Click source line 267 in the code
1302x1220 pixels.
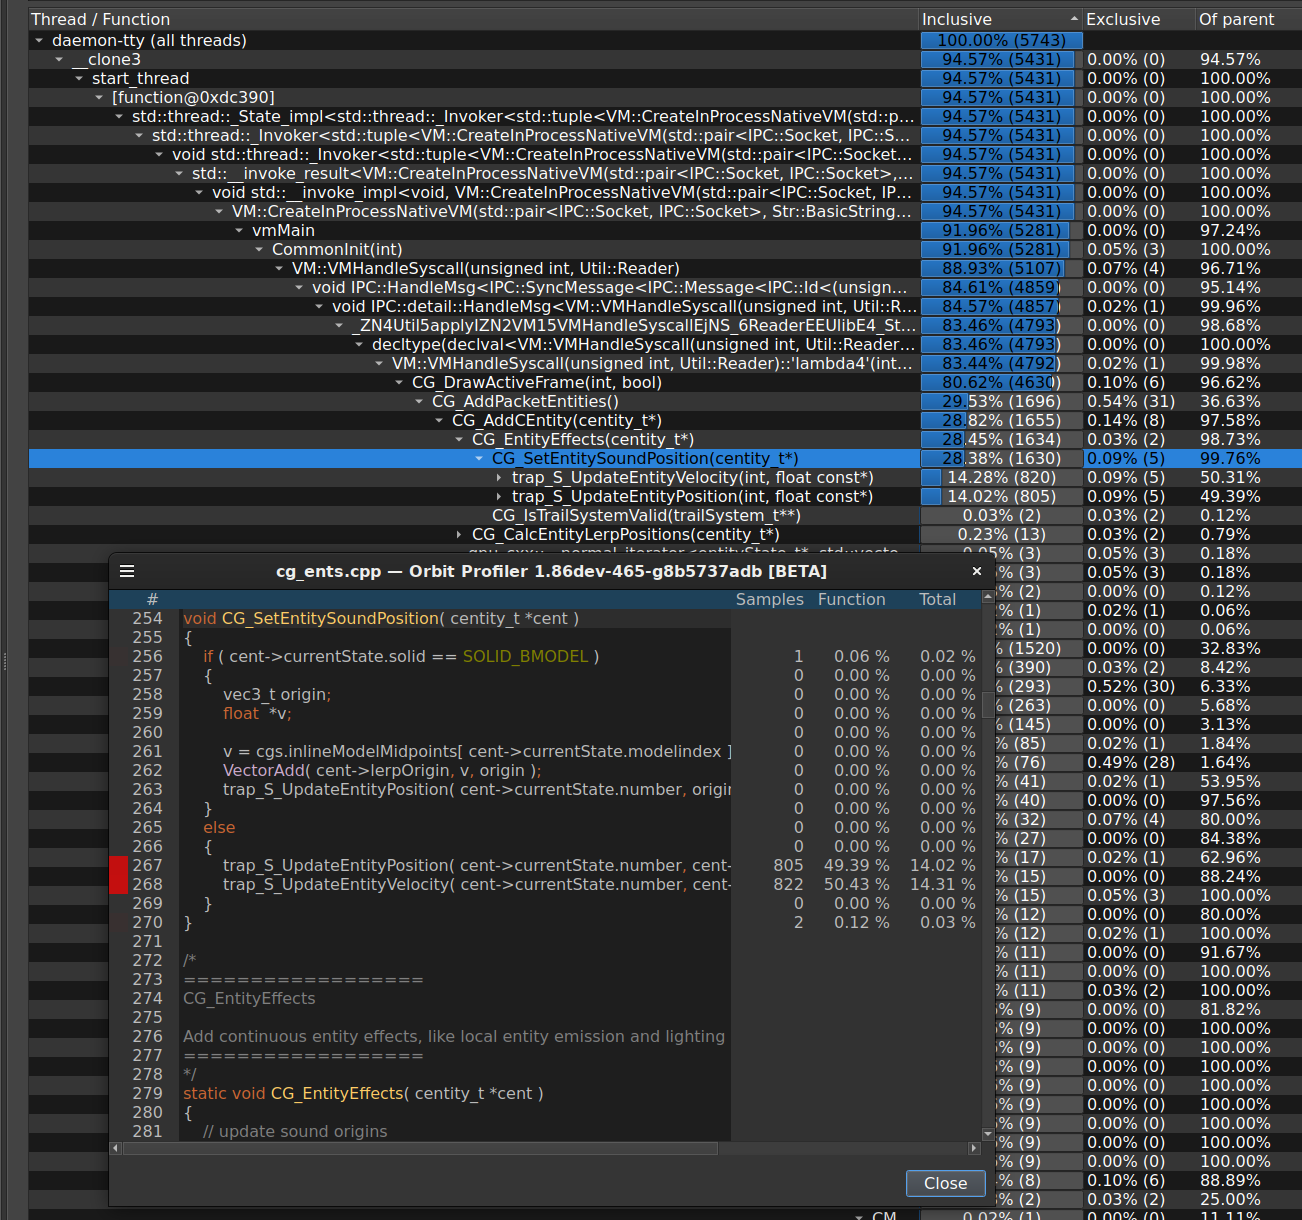456,866
